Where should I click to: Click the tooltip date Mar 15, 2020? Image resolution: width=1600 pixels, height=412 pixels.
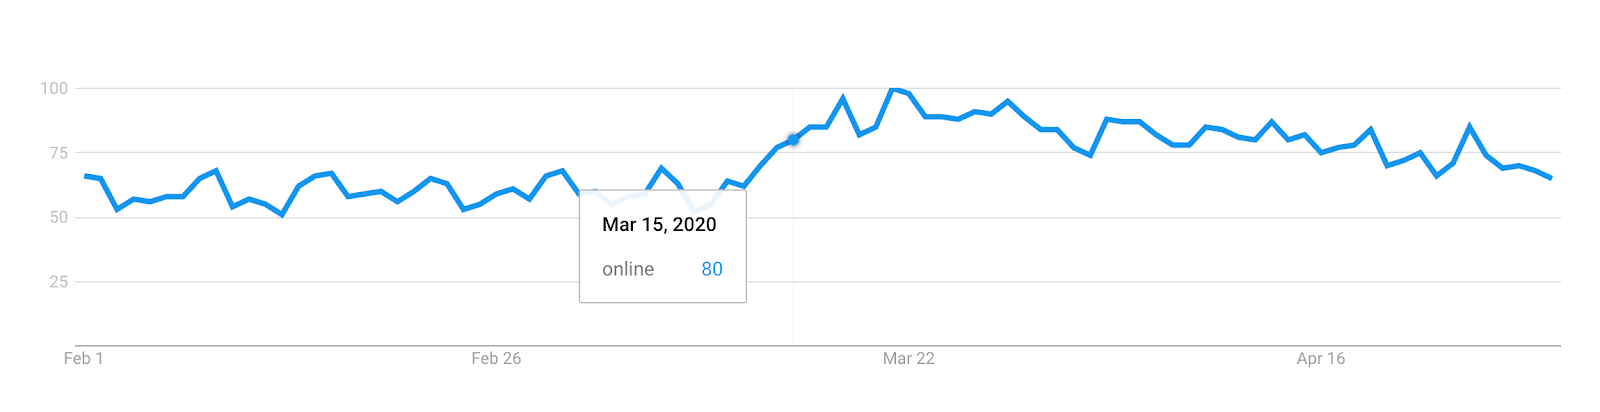(x=659, y=225)
